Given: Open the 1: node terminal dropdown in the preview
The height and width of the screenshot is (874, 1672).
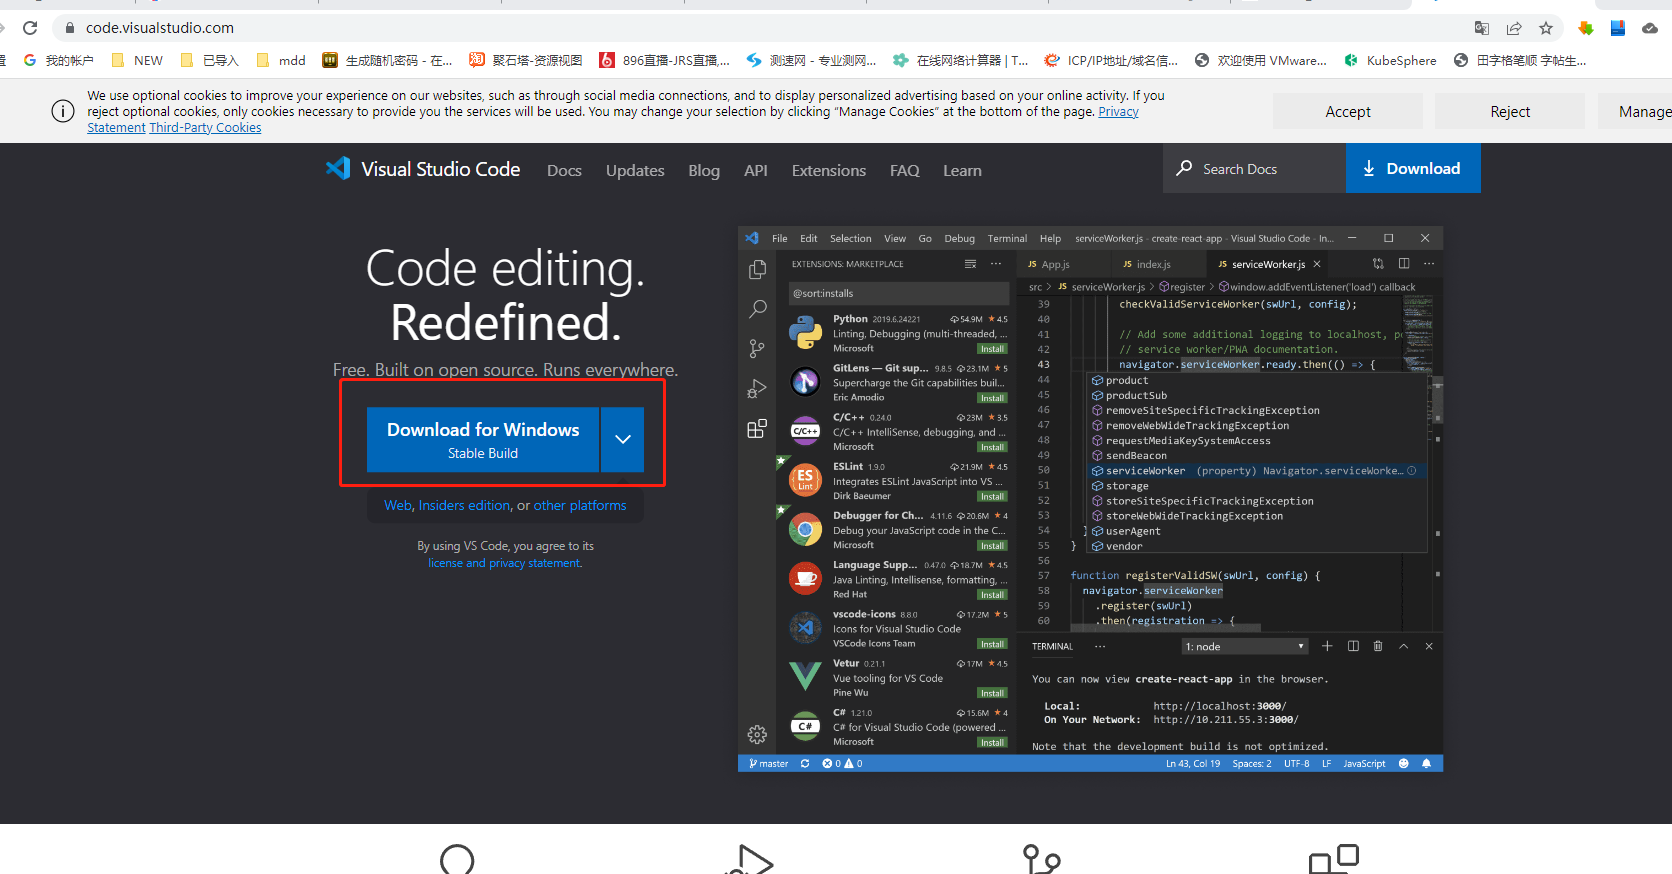Looking at the screenshot, I should pos(1245,646).
